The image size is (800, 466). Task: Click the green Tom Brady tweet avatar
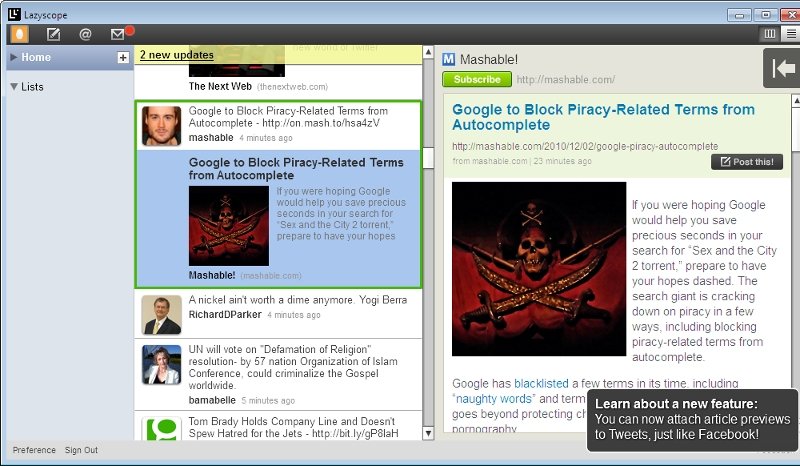161,429
